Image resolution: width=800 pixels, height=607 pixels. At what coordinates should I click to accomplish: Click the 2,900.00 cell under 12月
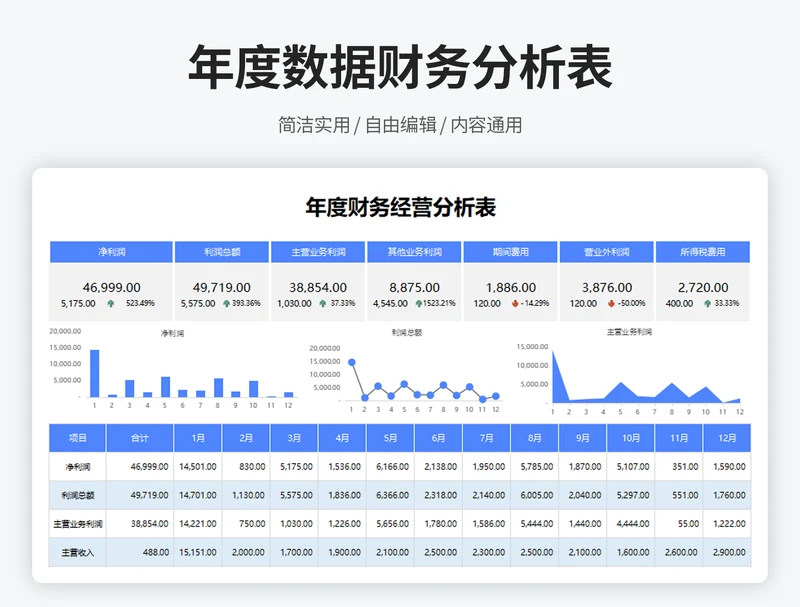coord(729,552)
